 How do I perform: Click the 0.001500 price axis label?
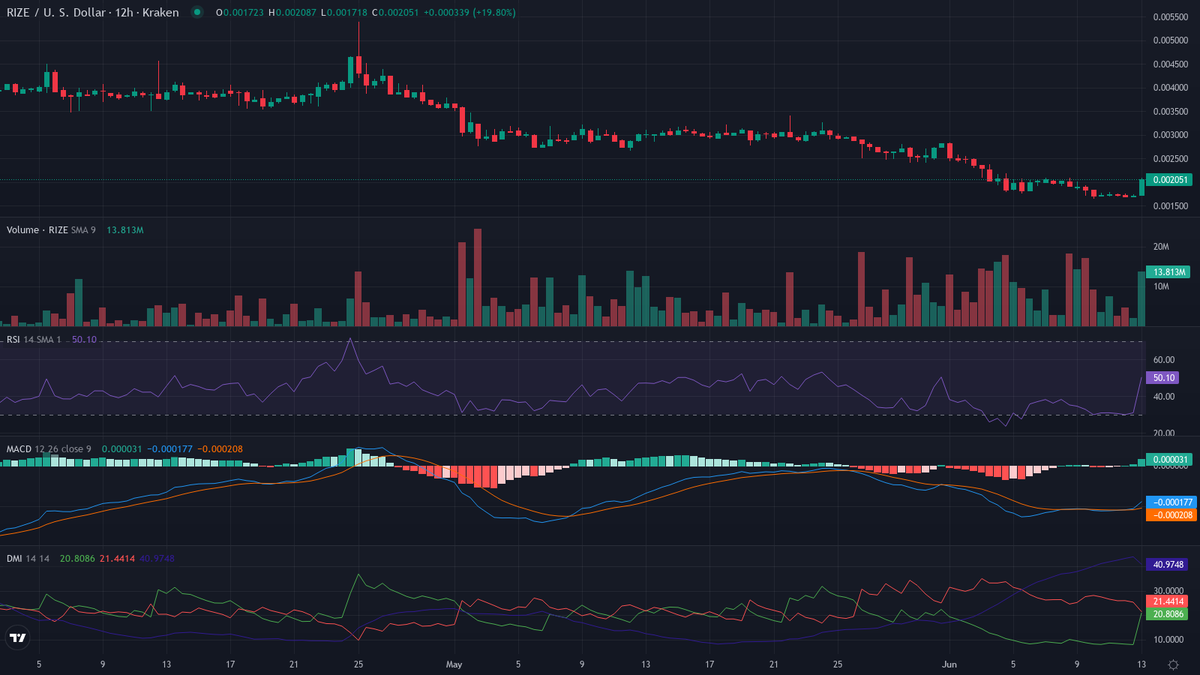click(x=1170, y=205)
